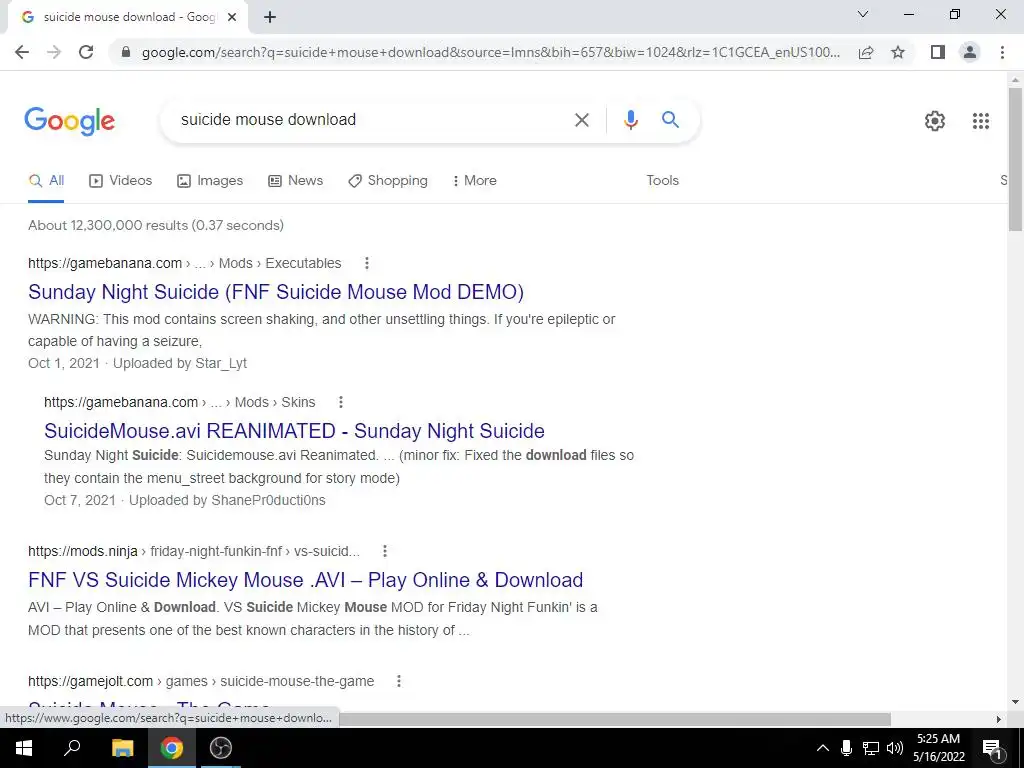This screenshot has width=1024, height=768.
Task: Open FNF VS Suicide Mickey Mouse link
Action: click(306, 580)
